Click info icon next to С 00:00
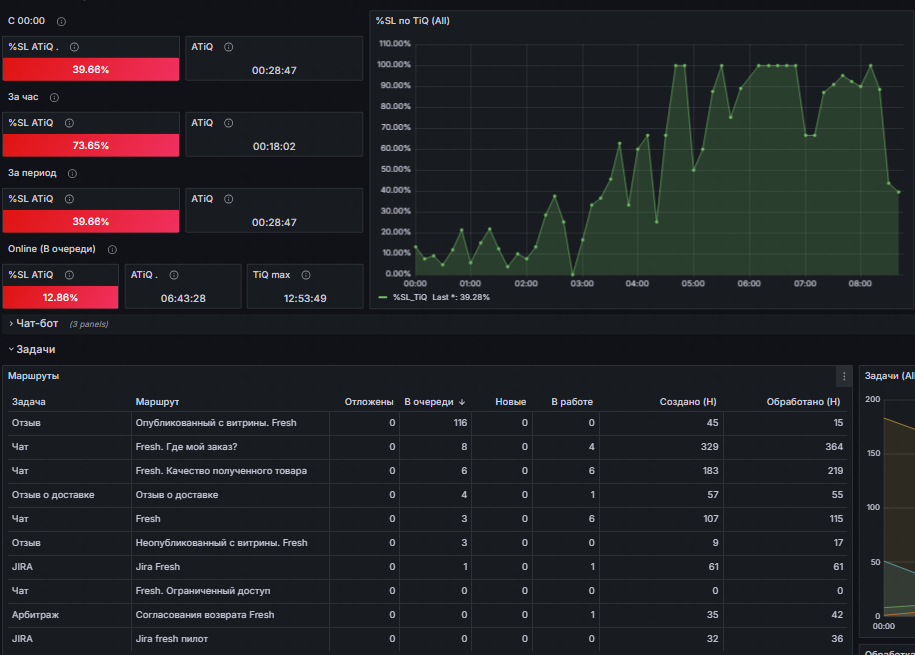 tap(61, 22)
